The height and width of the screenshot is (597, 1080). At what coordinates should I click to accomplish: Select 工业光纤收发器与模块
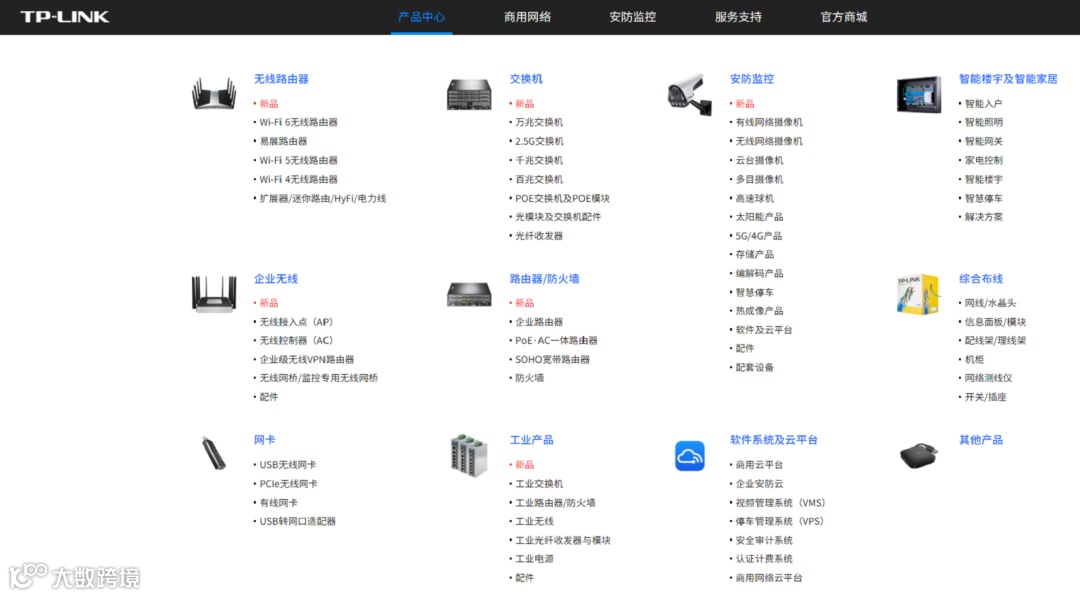tap(563, 540)
